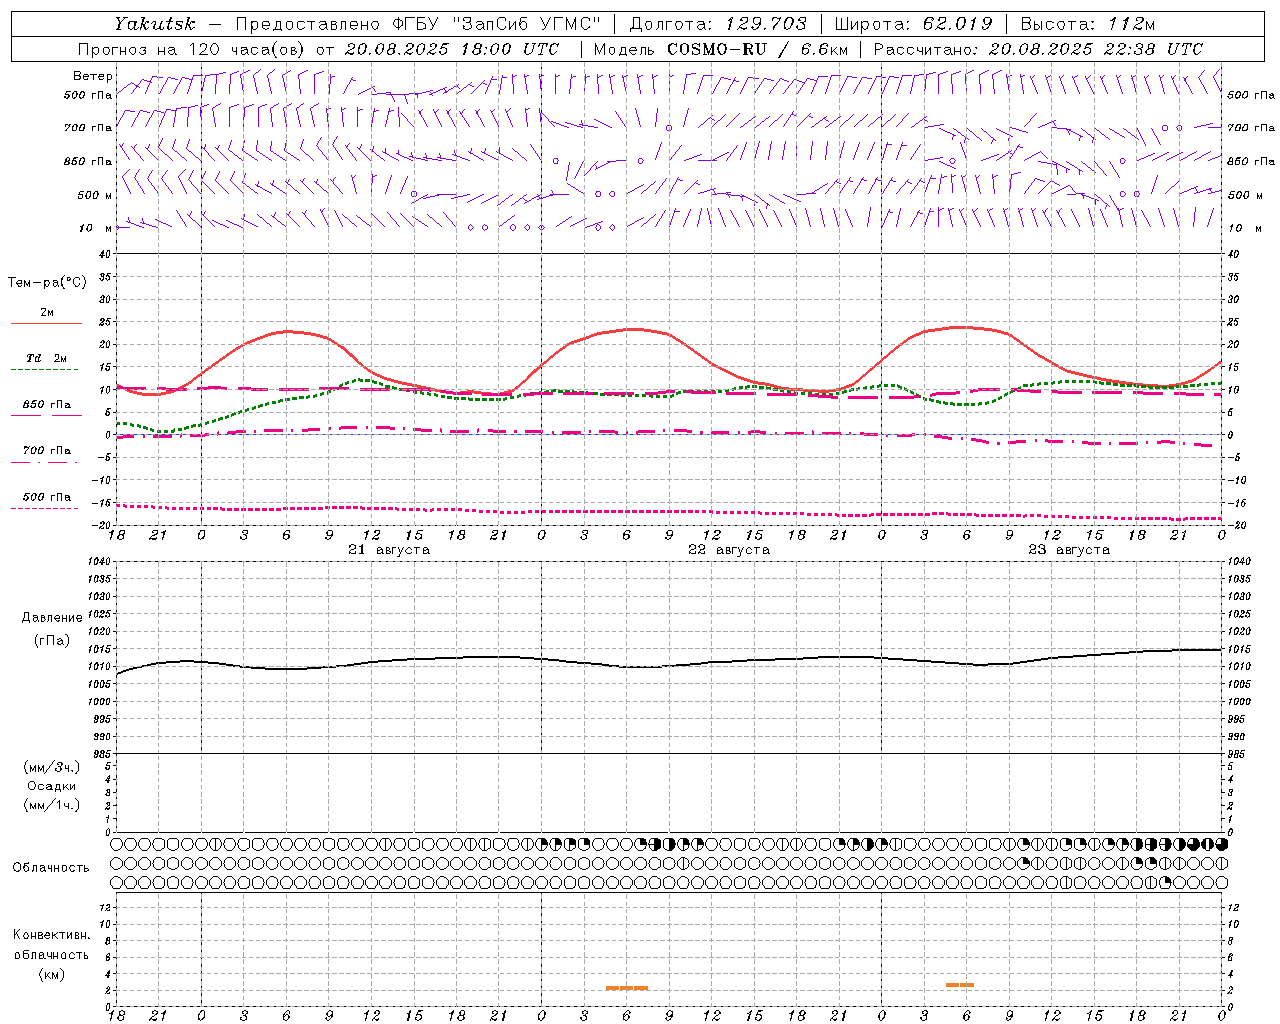Click the Модель COSMO-RU / 6.6км label
Image resolution: width=1280 pixels, height=1024 pixels.
point(720,48)
